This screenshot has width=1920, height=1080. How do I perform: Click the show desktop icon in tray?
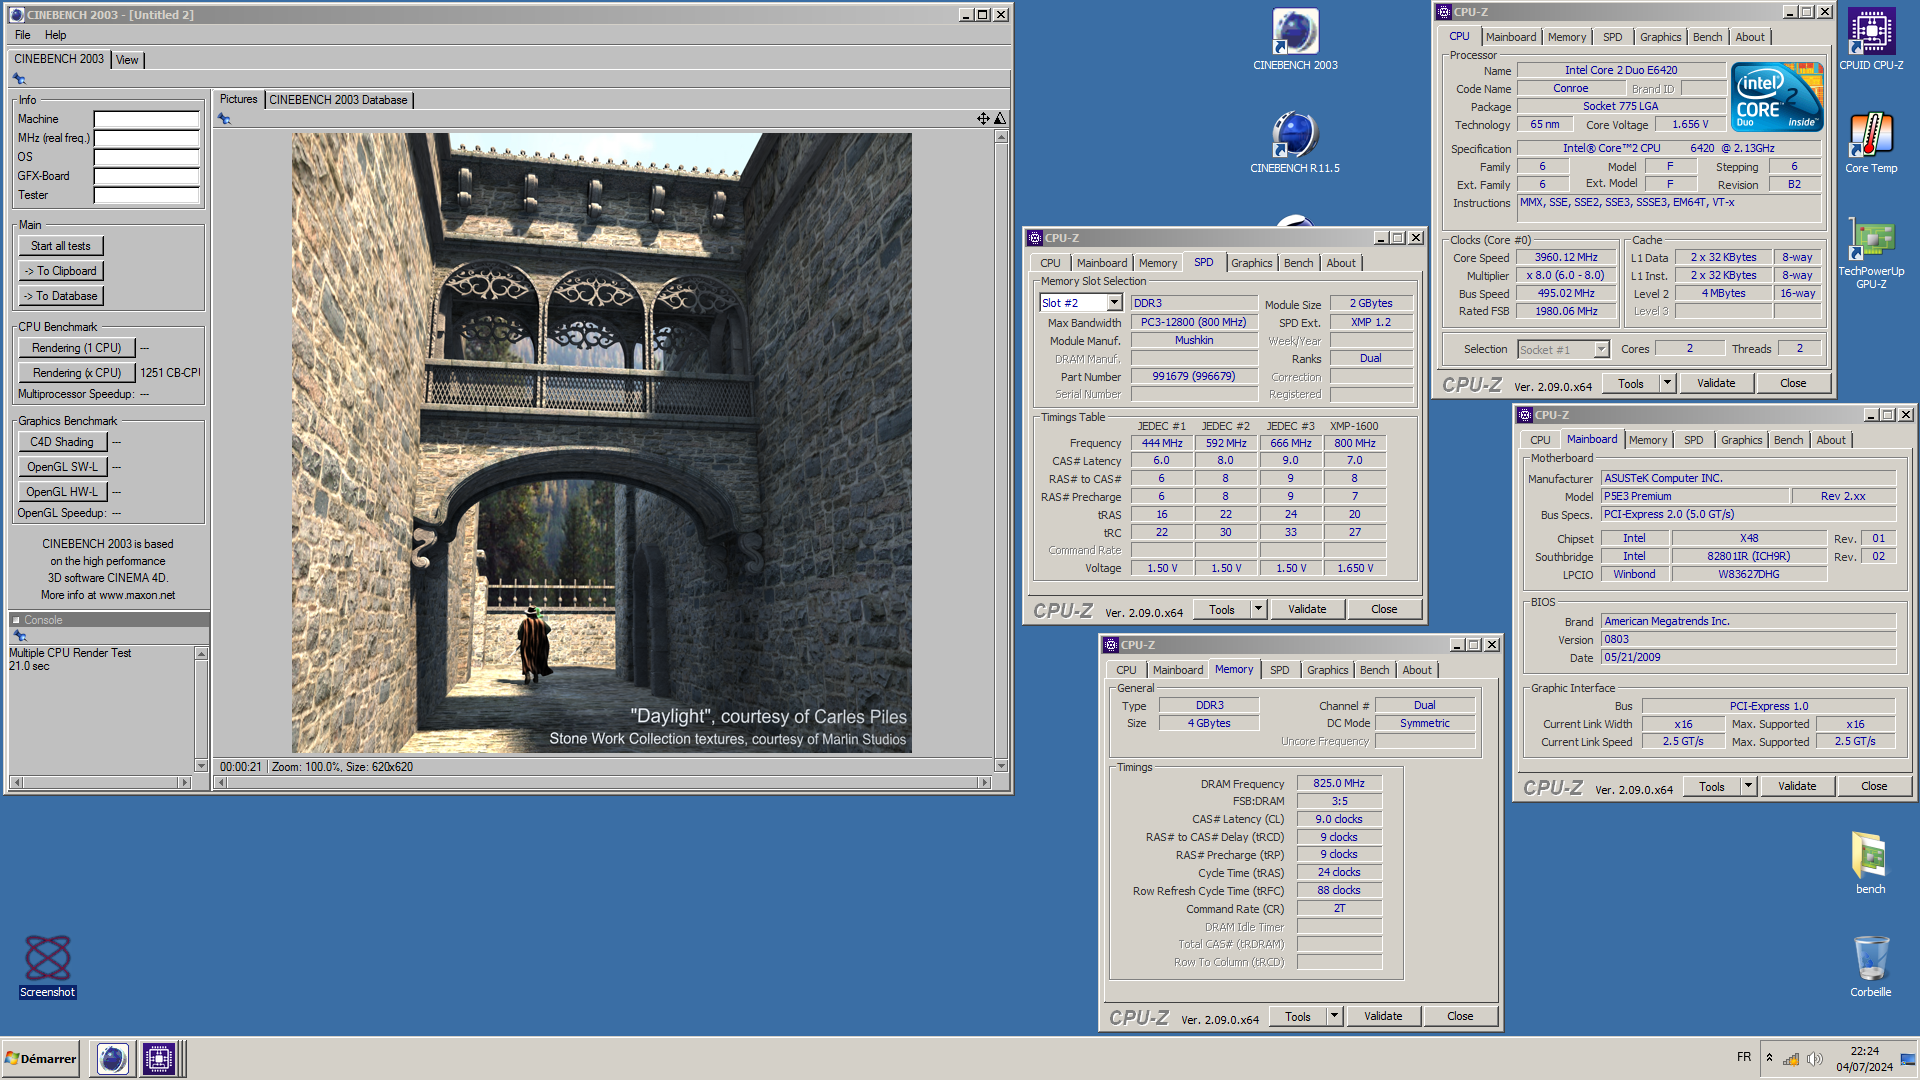pos(1908,1058)
